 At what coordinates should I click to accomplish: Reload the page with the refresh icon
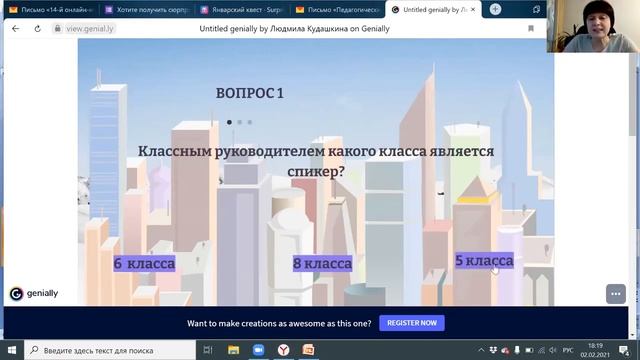[x=38, y=29]
